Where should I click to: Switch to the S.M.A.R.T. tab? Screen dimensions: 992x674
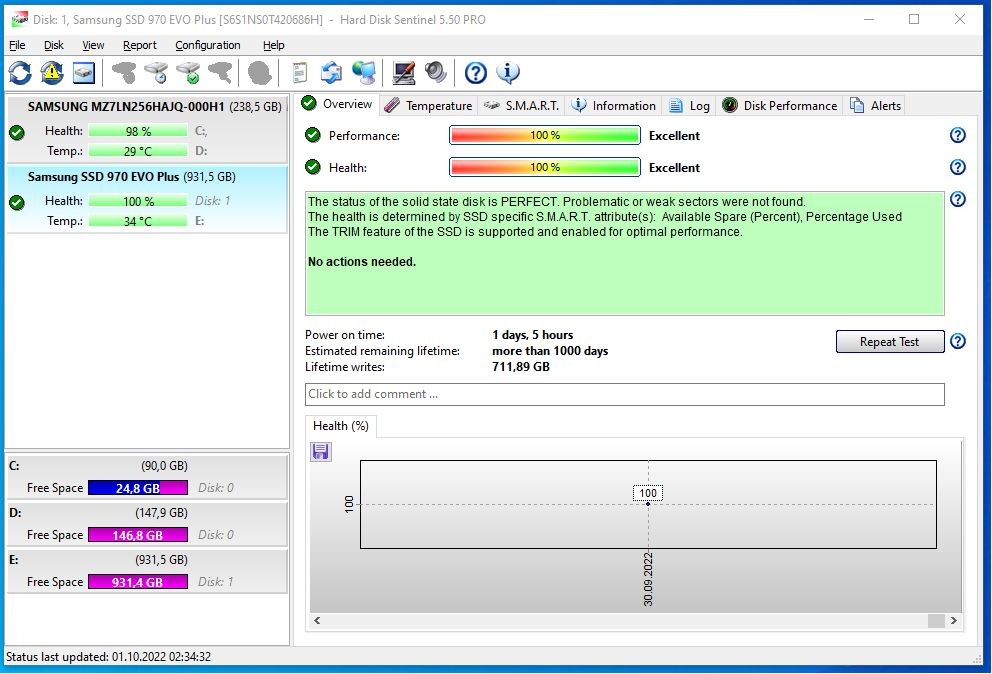521,106
